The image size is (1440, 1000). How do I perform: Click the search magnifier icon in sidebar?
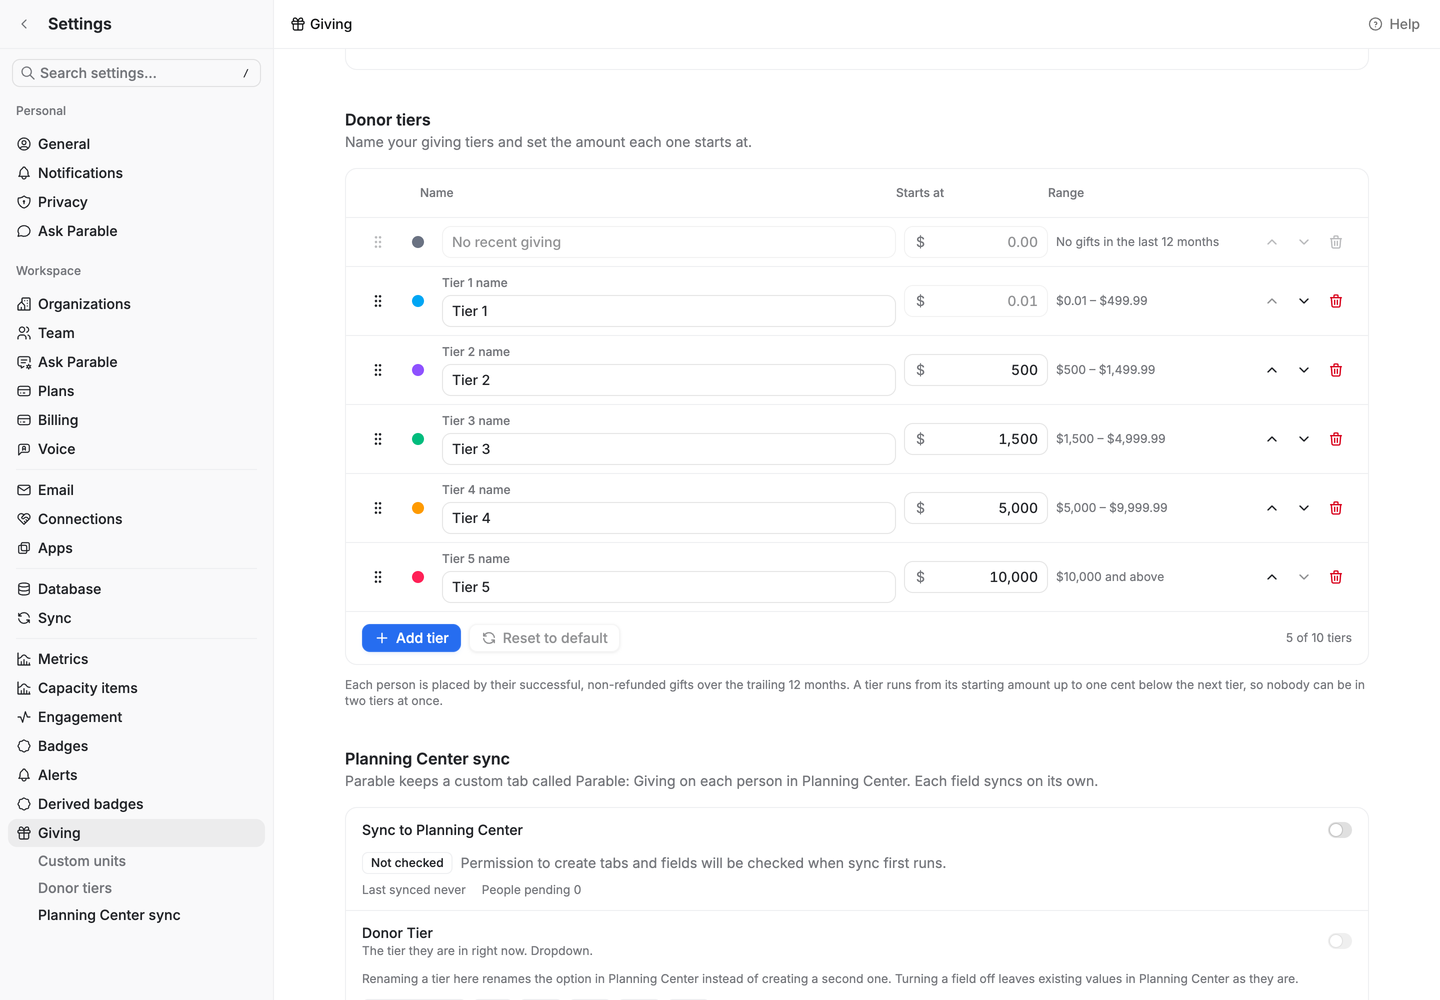tap(28, 73)
